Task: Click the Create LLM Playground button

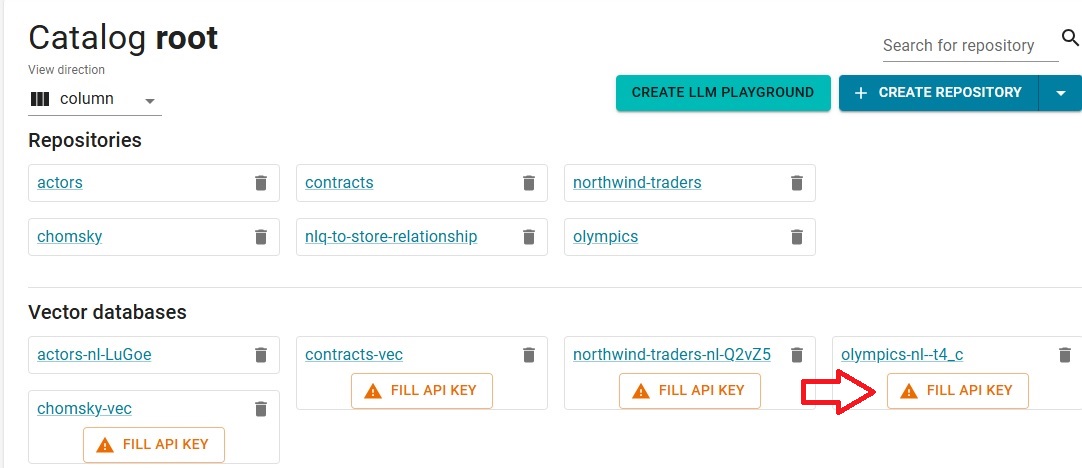Action: [x=723, y=92]
